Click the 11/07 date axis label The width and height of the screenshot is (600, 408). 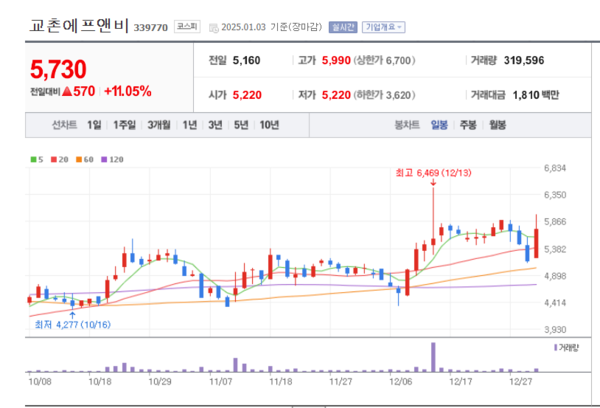click(220, 382)
